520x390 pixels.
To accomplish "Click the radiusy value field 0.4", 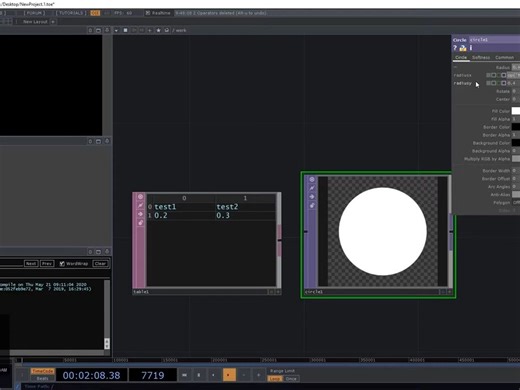I will tap(513, 83).
